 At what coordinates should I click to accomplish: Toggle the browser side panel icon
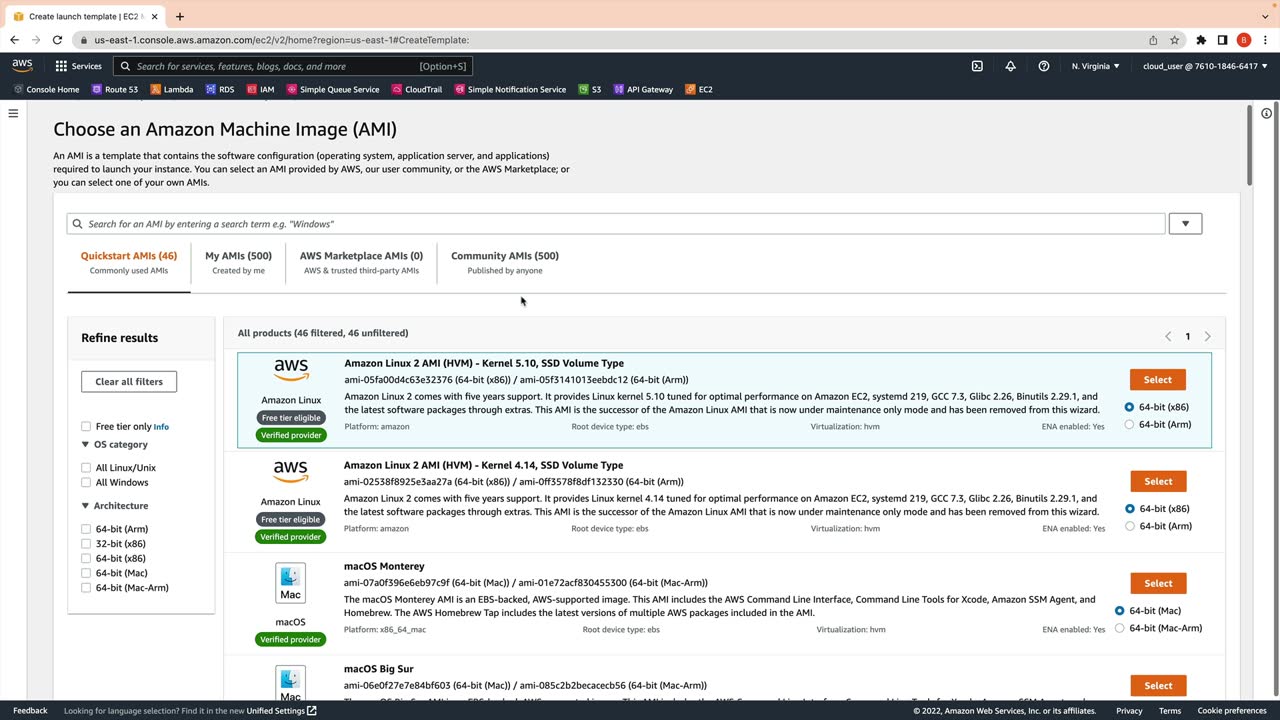coord(1222,40)
